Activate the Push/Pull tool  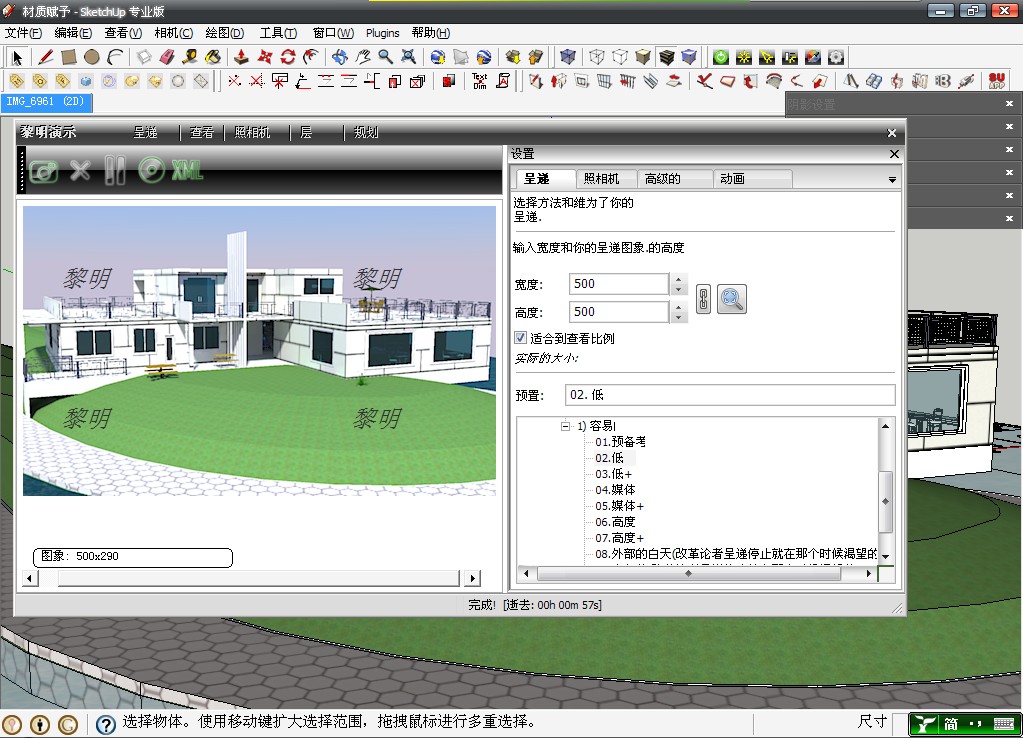tap(241, 57)
